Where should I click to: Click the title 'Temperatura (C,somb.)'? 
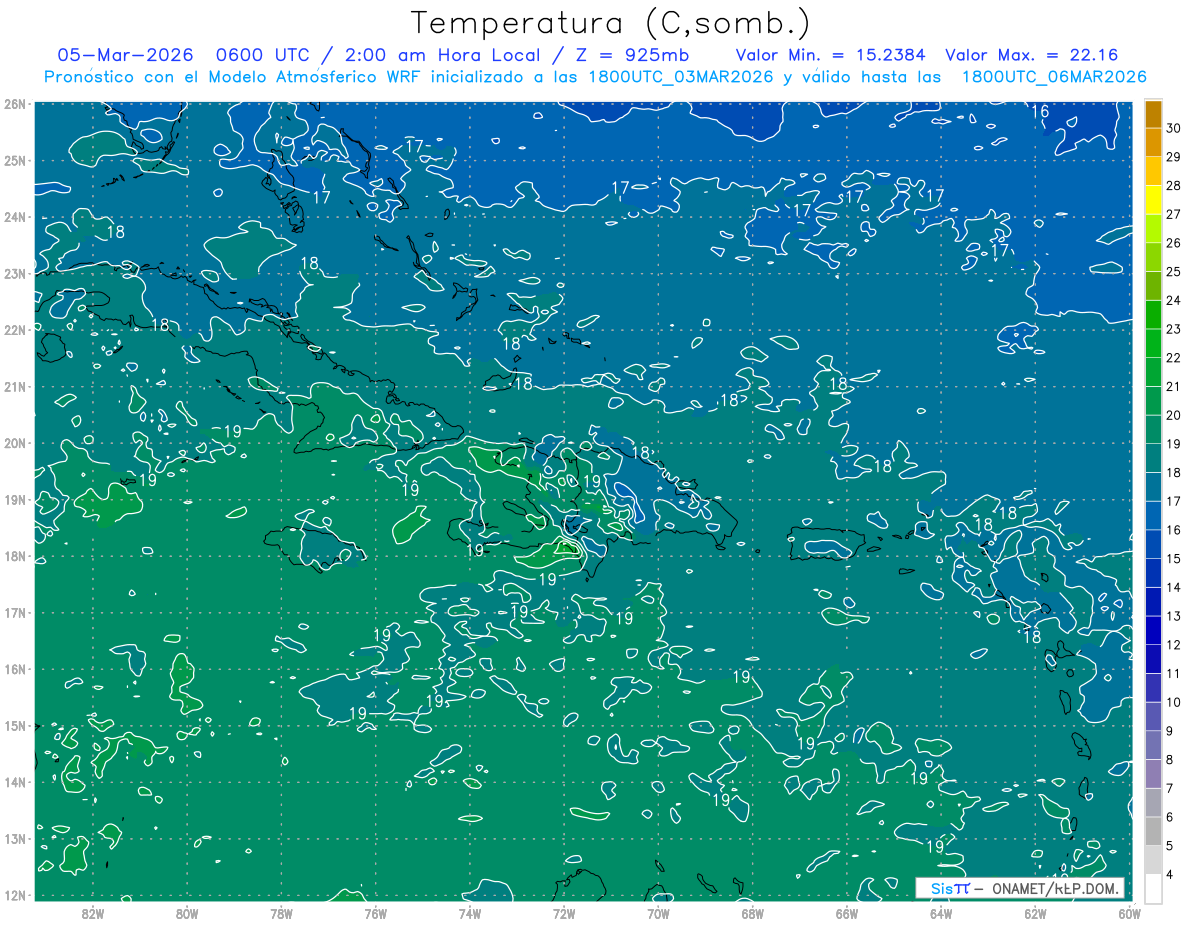(610, 23)
